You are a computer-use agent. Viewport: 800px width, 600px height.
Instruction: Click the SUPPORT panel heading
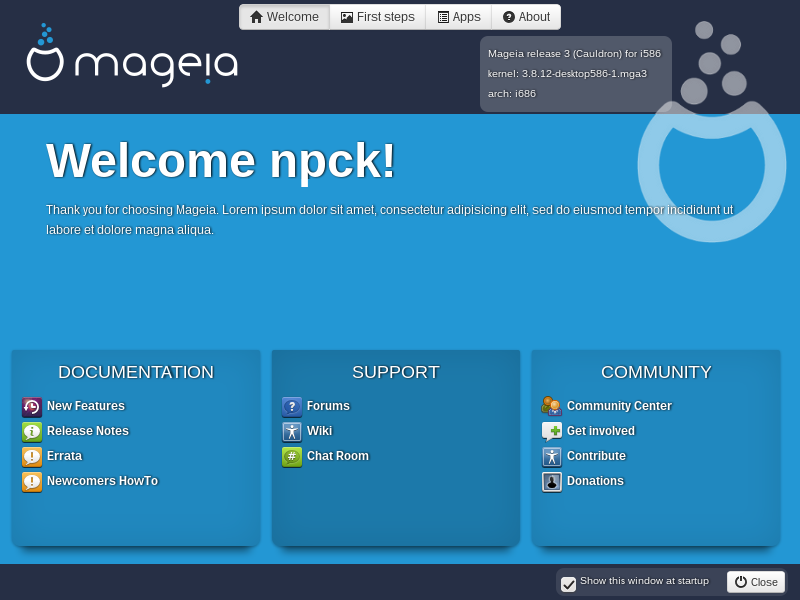click(x=396, y=372)
